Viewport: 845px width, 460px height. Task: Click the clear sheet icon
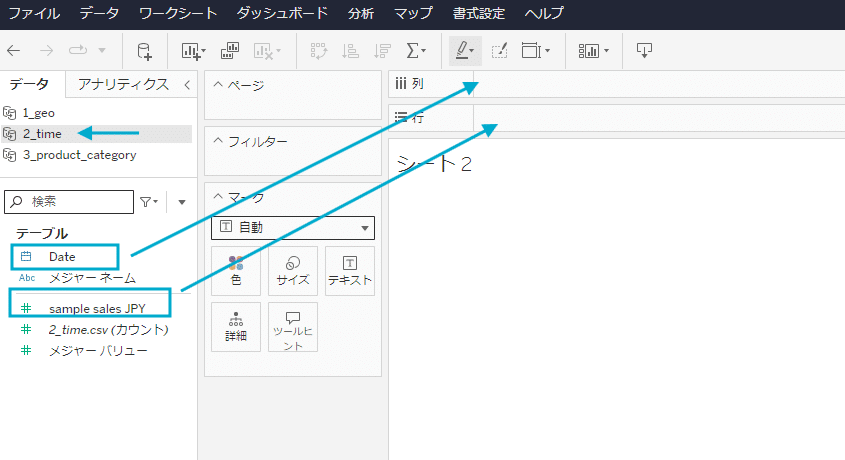coord(262,51)
